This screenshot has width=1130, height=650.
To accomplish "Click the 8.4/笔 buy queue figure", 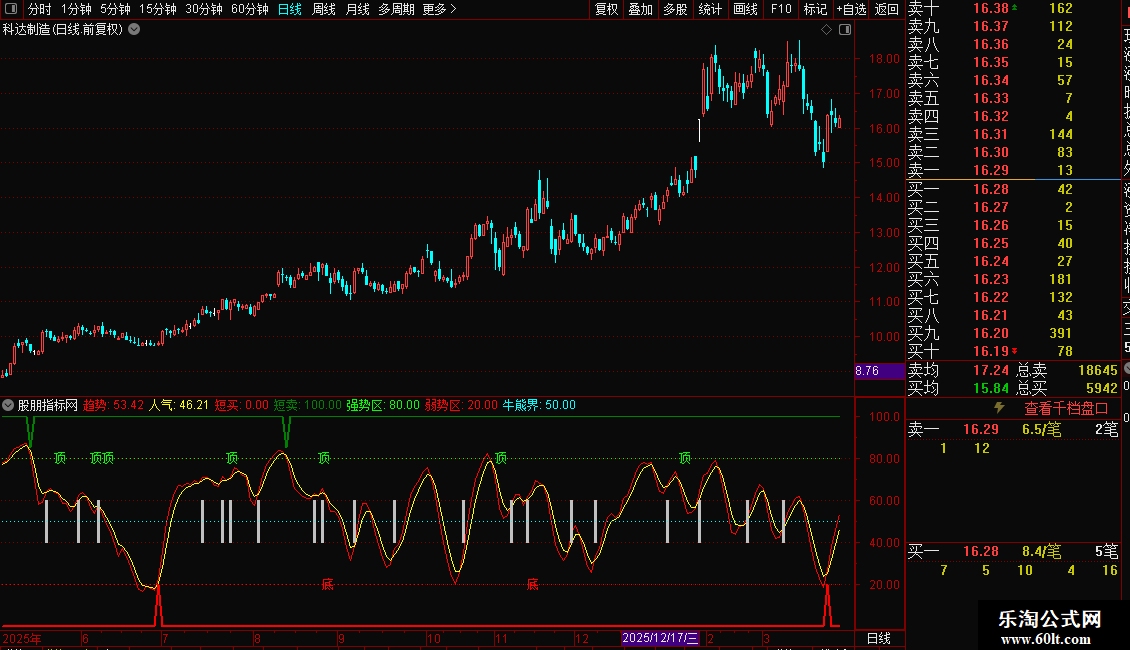I will point(1041,551).
